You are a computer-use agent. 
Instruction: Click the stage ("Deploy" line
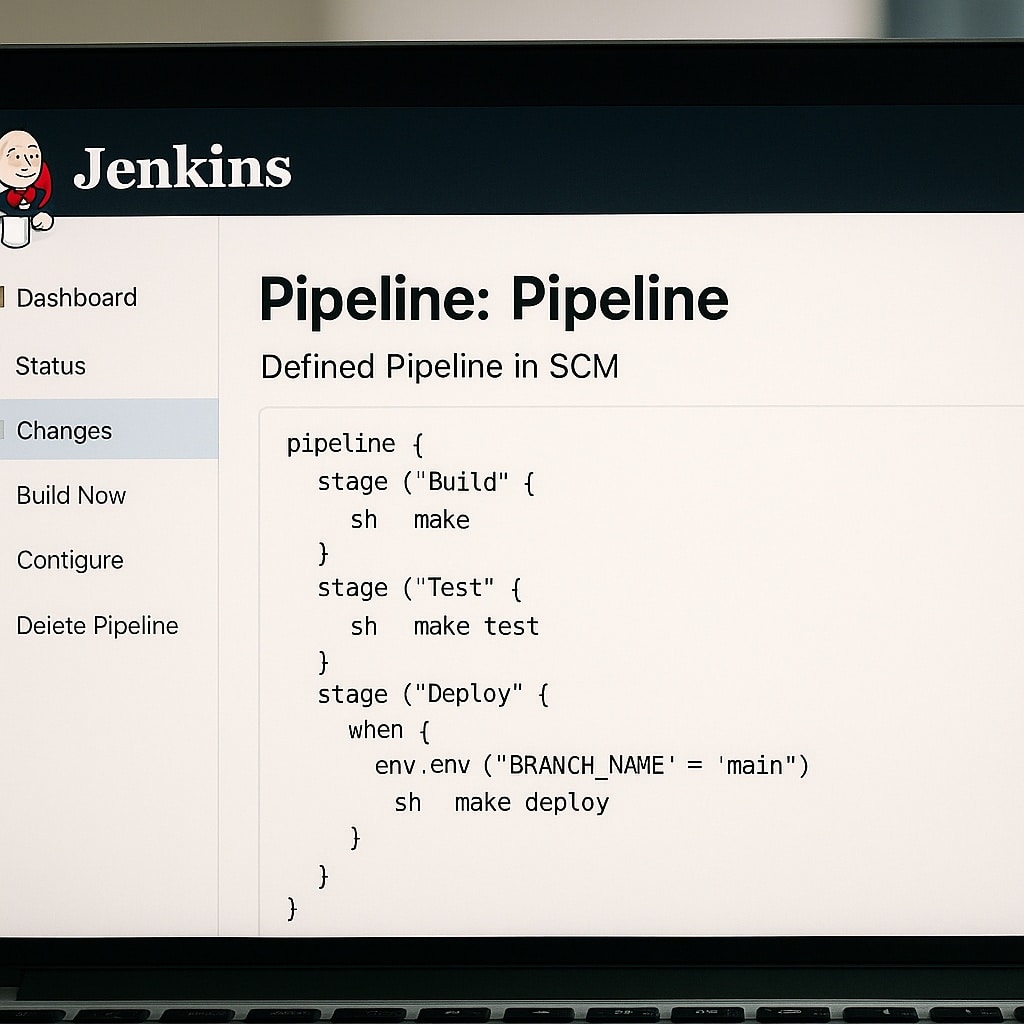[433, 694]
